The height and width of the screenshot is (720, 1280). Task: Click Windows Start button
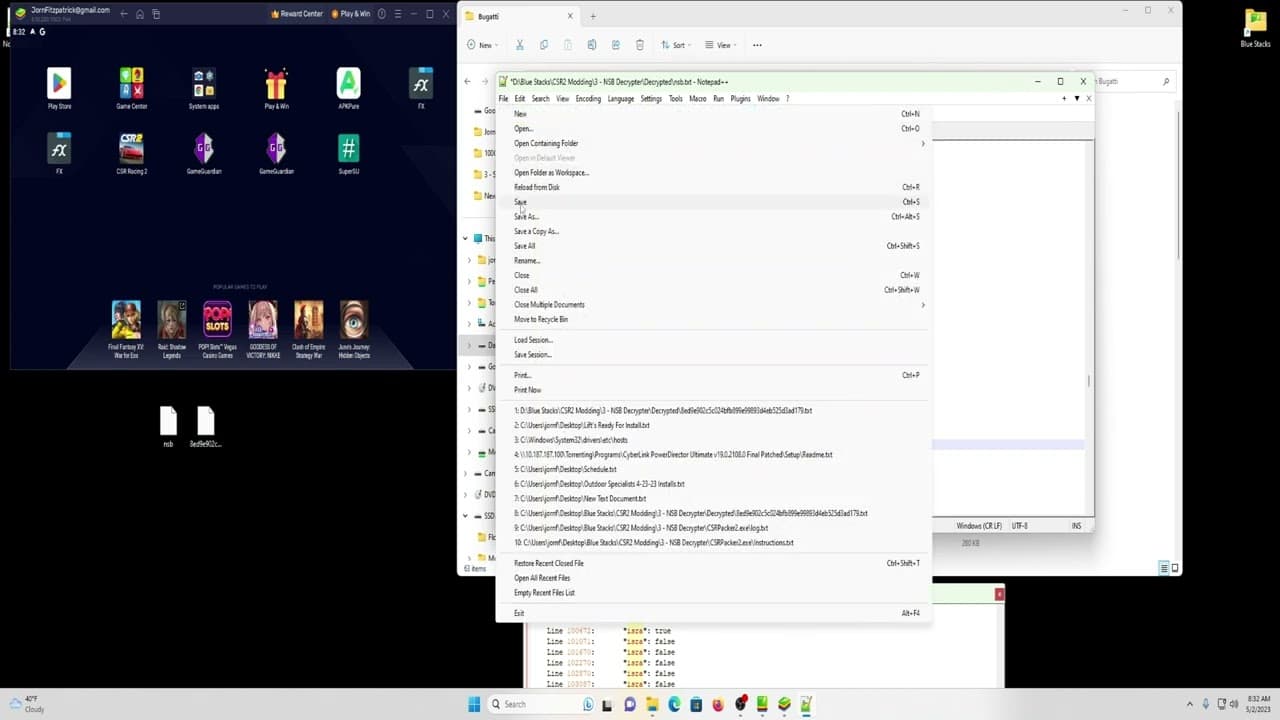(474, 704)
